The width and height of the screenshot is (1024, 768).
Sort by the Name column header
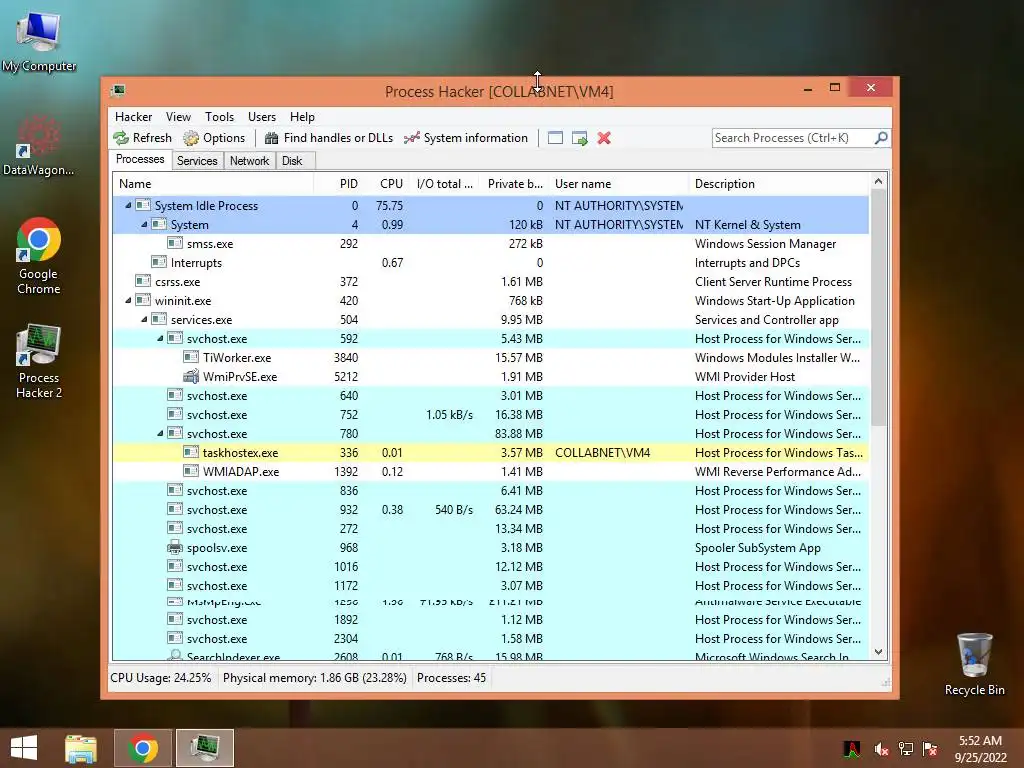pyautogui.click(x=213, y=184)
